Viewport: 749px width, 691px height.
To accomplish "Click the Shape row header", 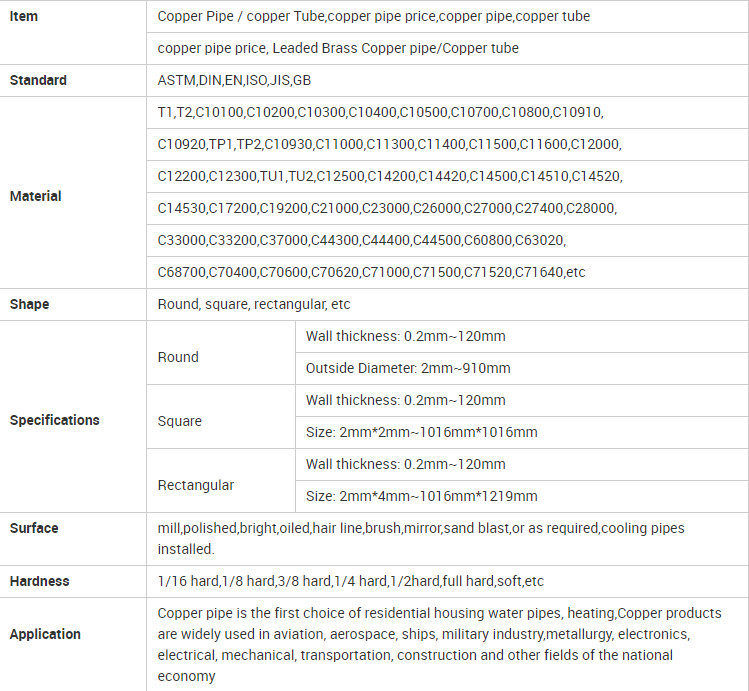I will tap(73, 304).
